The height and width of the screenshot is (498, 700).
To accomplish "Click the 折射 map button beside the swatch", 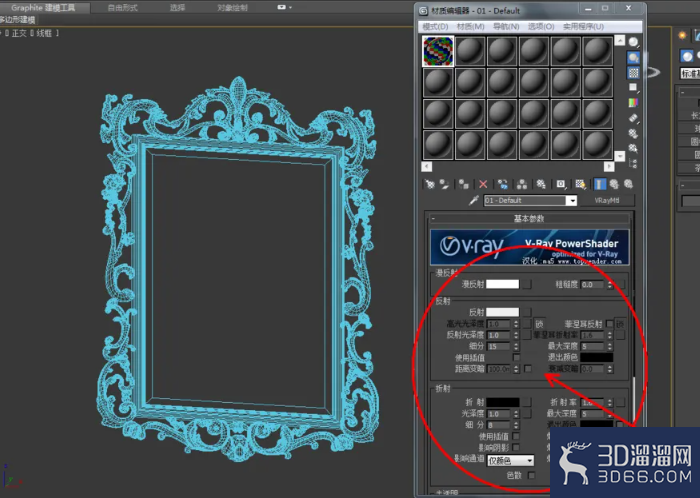I will point(527,402).
